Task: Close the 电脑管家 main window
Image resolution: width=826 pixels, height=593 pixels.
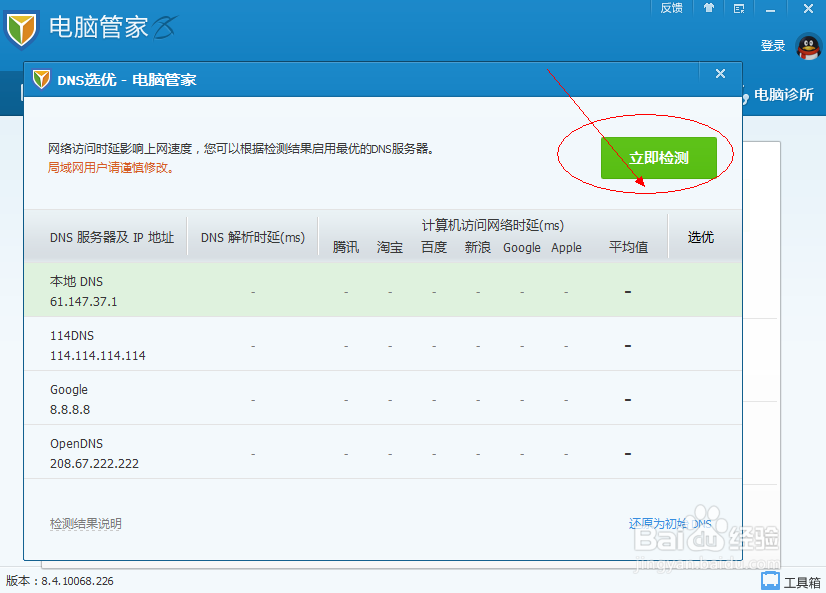Action: tap(808, 8)
